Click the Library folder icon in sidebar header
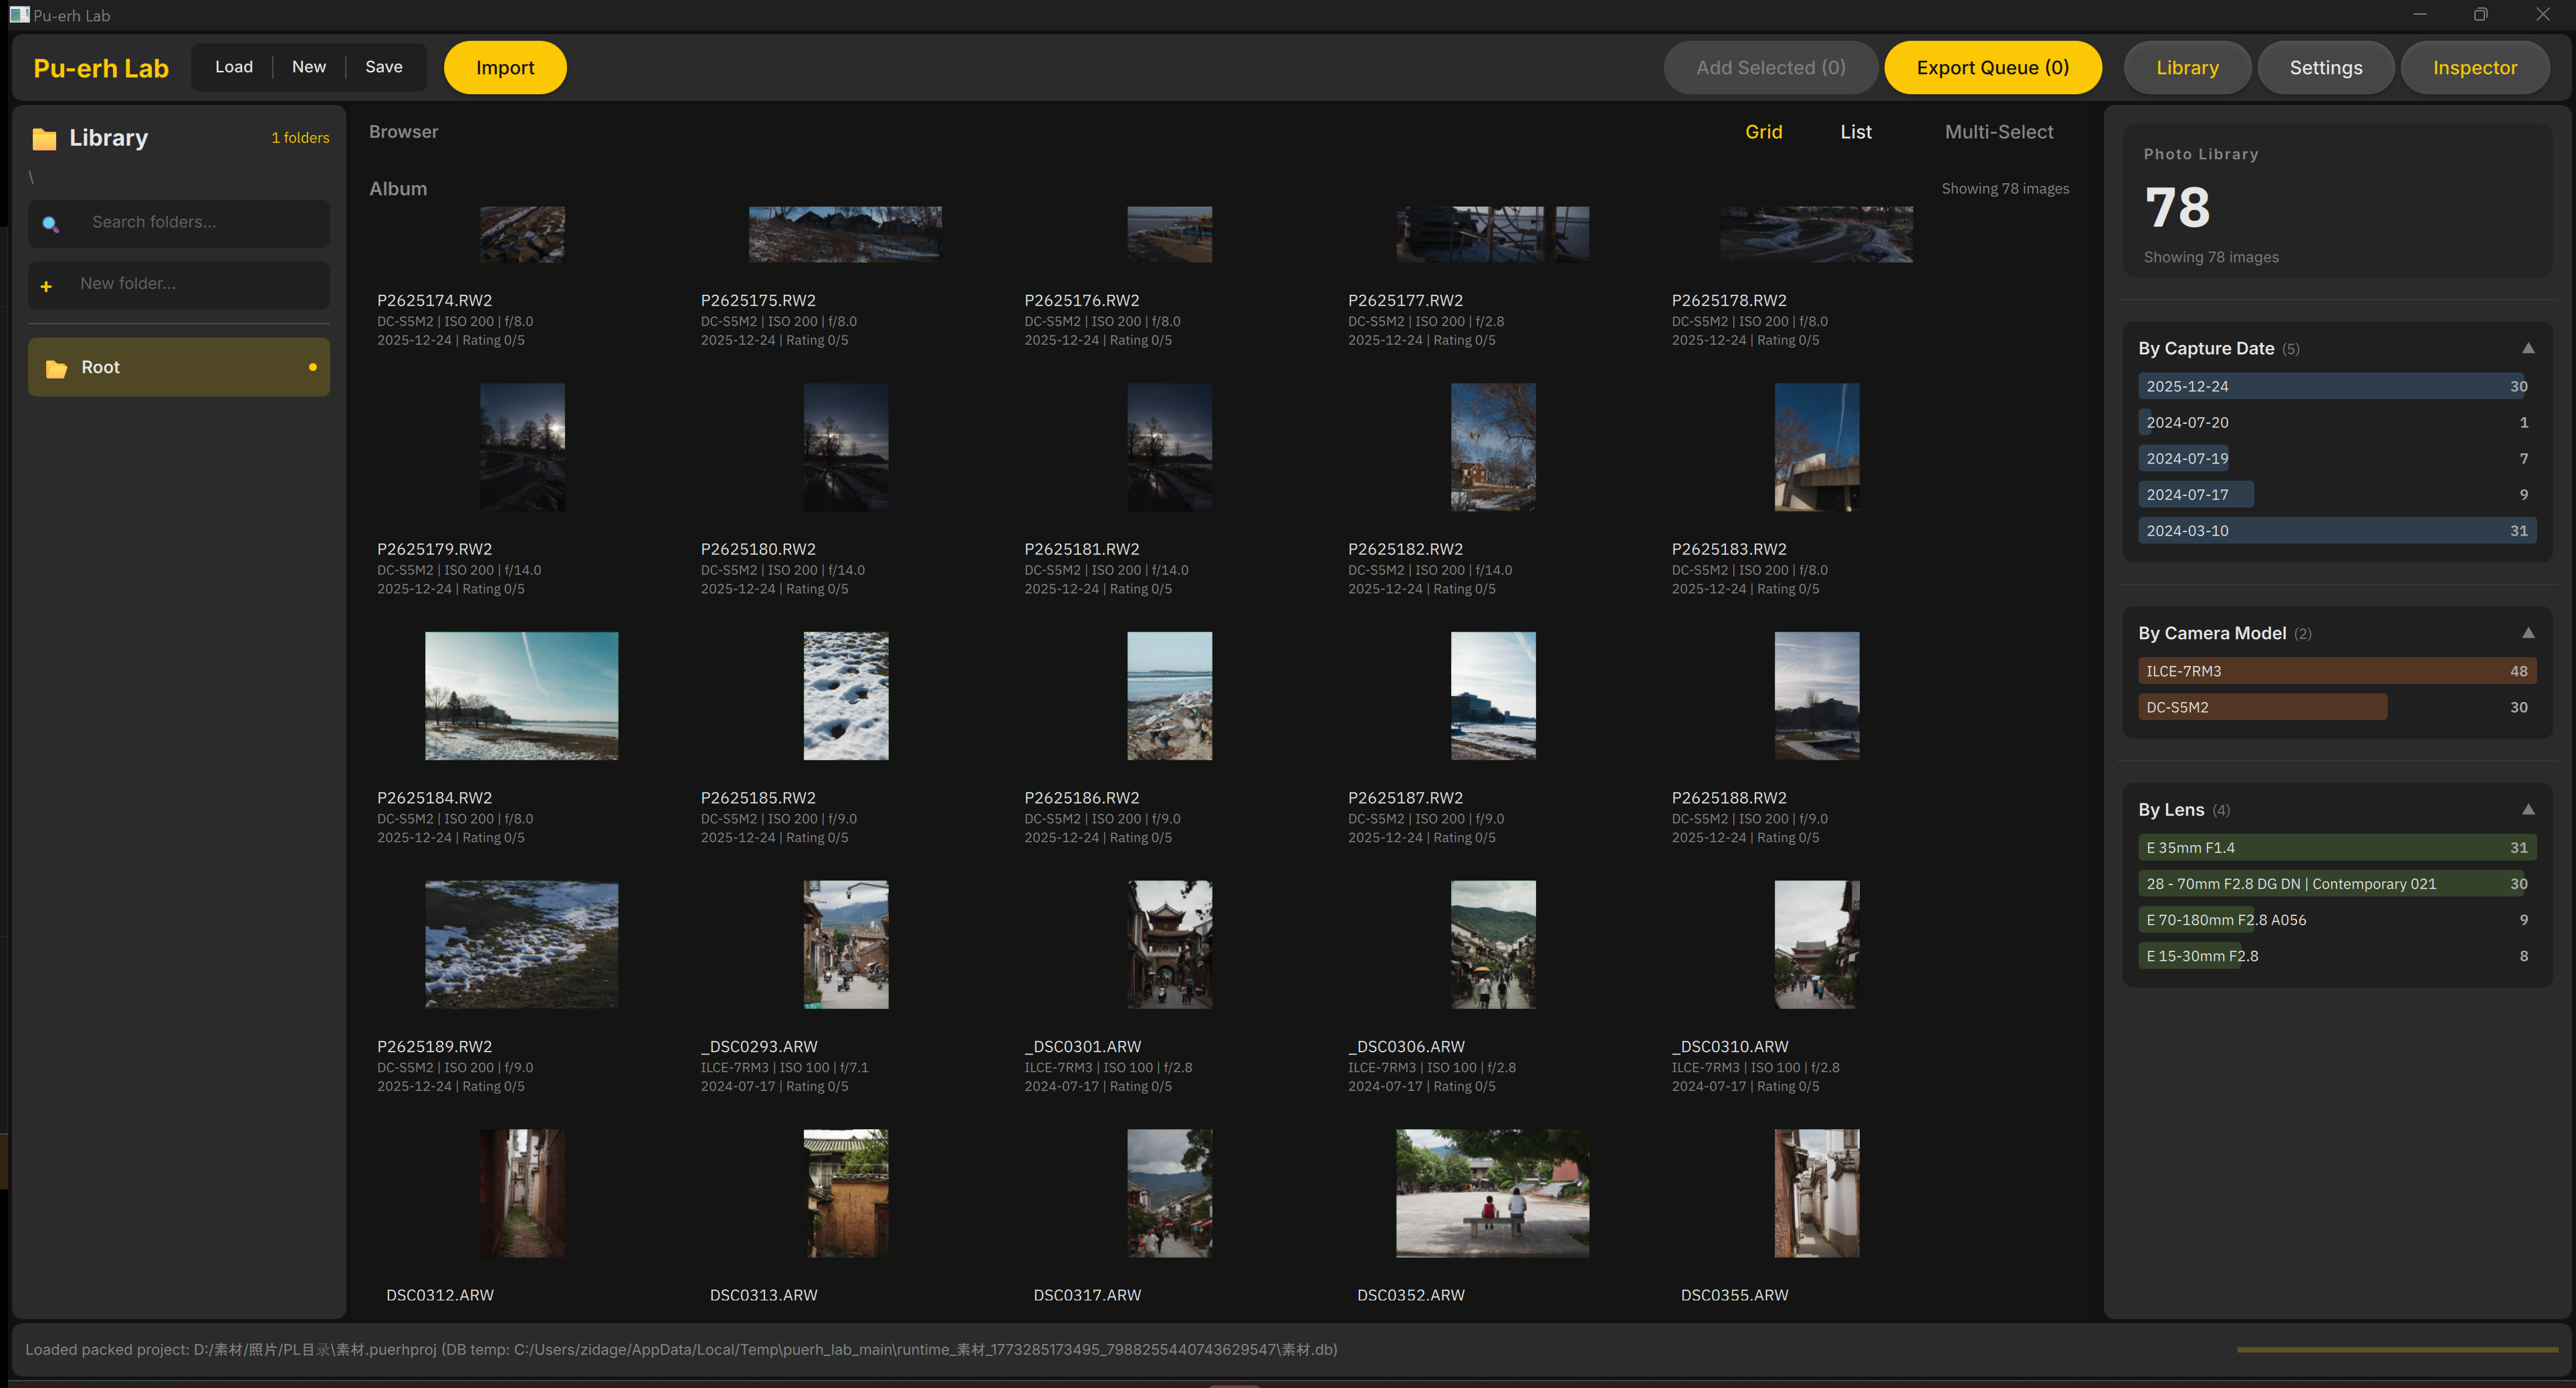The width and height of the screenshot is (2576, 1388). point(44,138)
